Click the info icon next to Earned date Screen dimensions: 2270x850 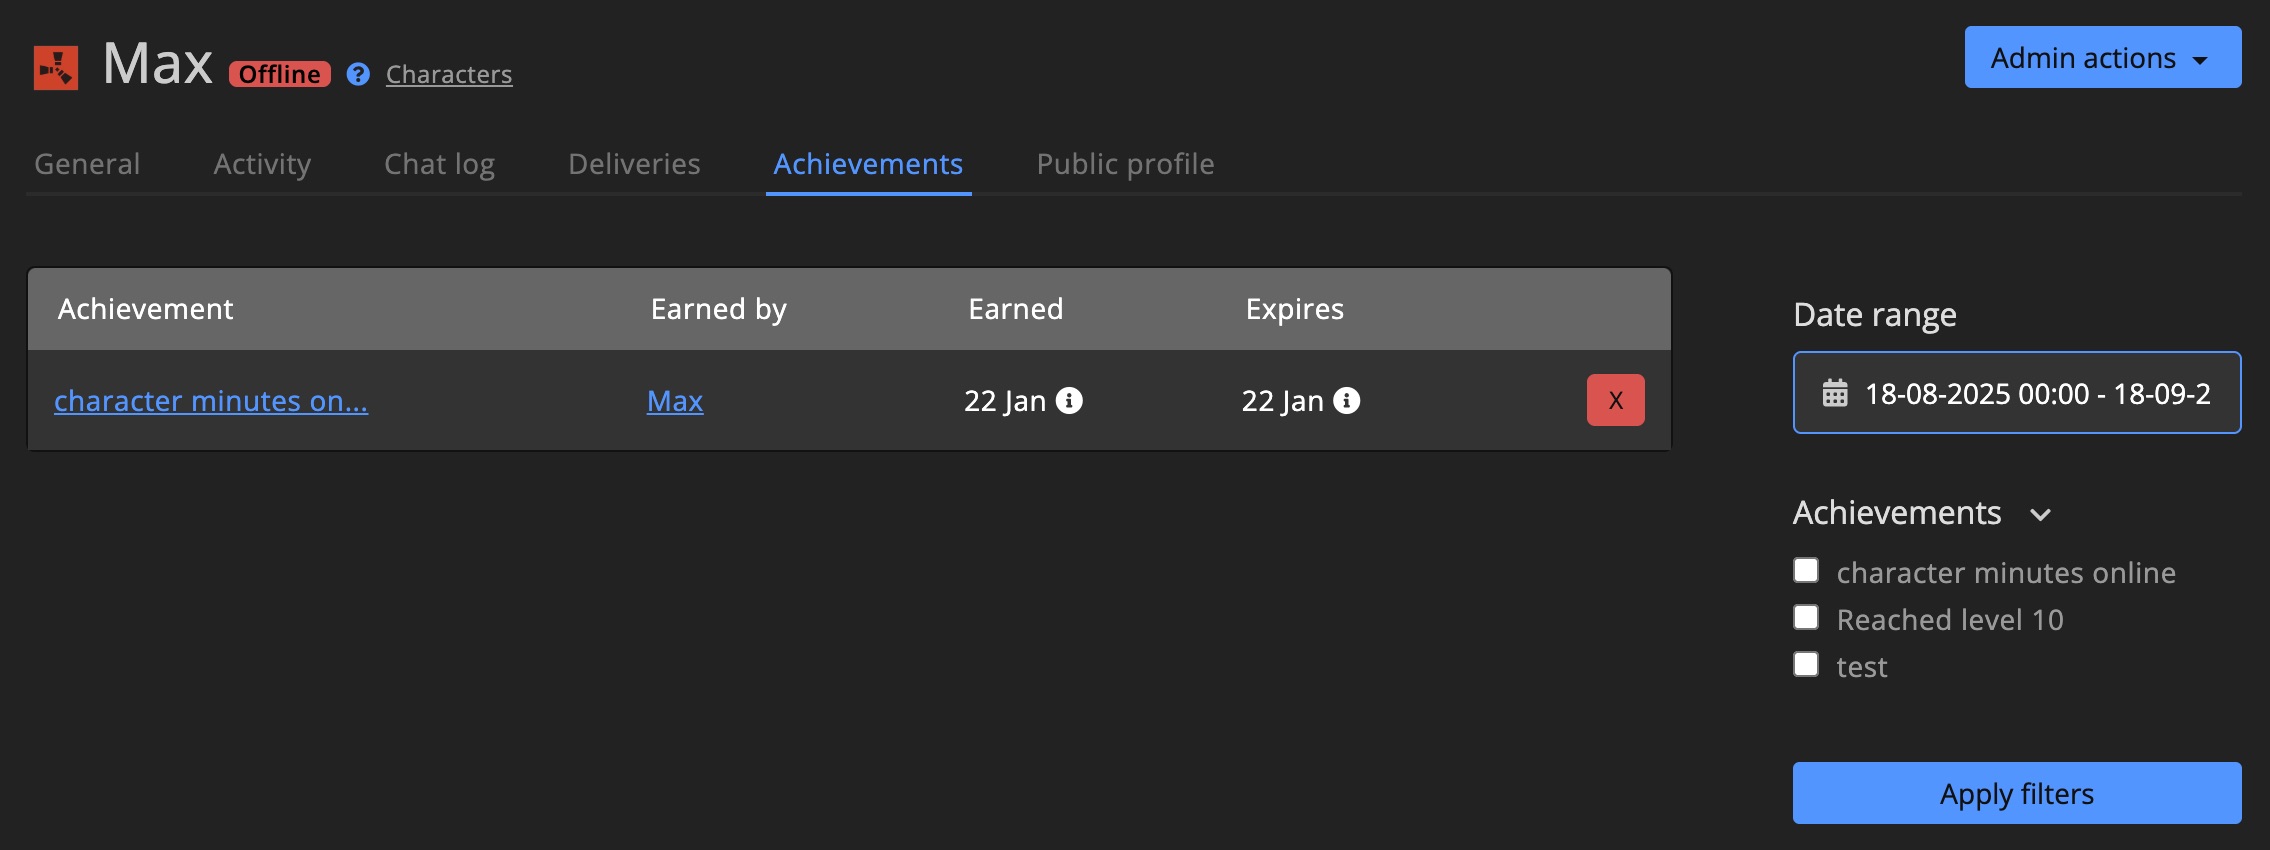(1069, 401)
